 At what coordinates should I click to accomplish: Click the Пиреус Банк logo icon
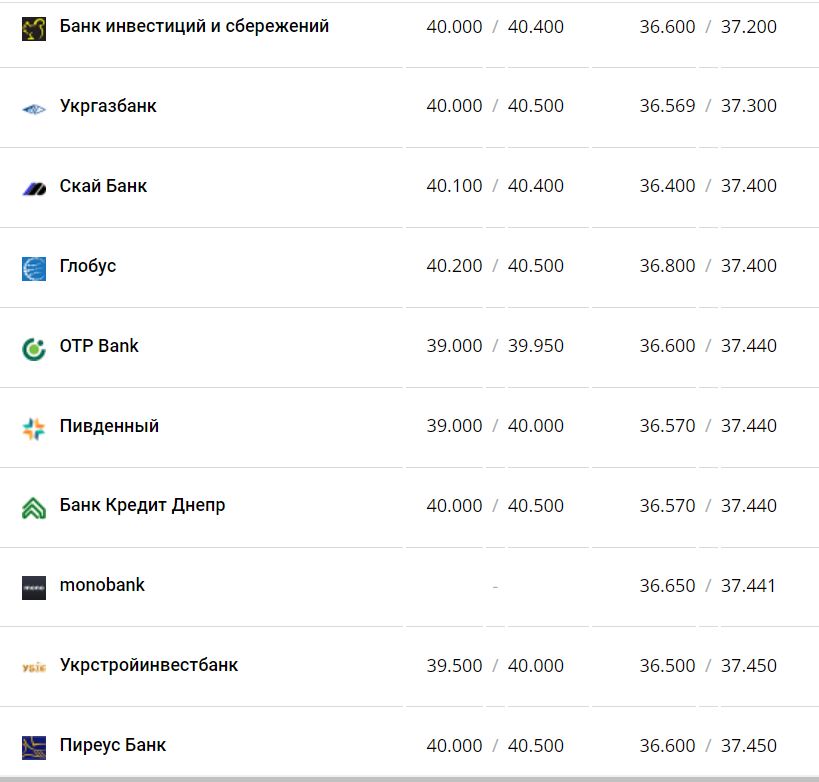[34, 748]
